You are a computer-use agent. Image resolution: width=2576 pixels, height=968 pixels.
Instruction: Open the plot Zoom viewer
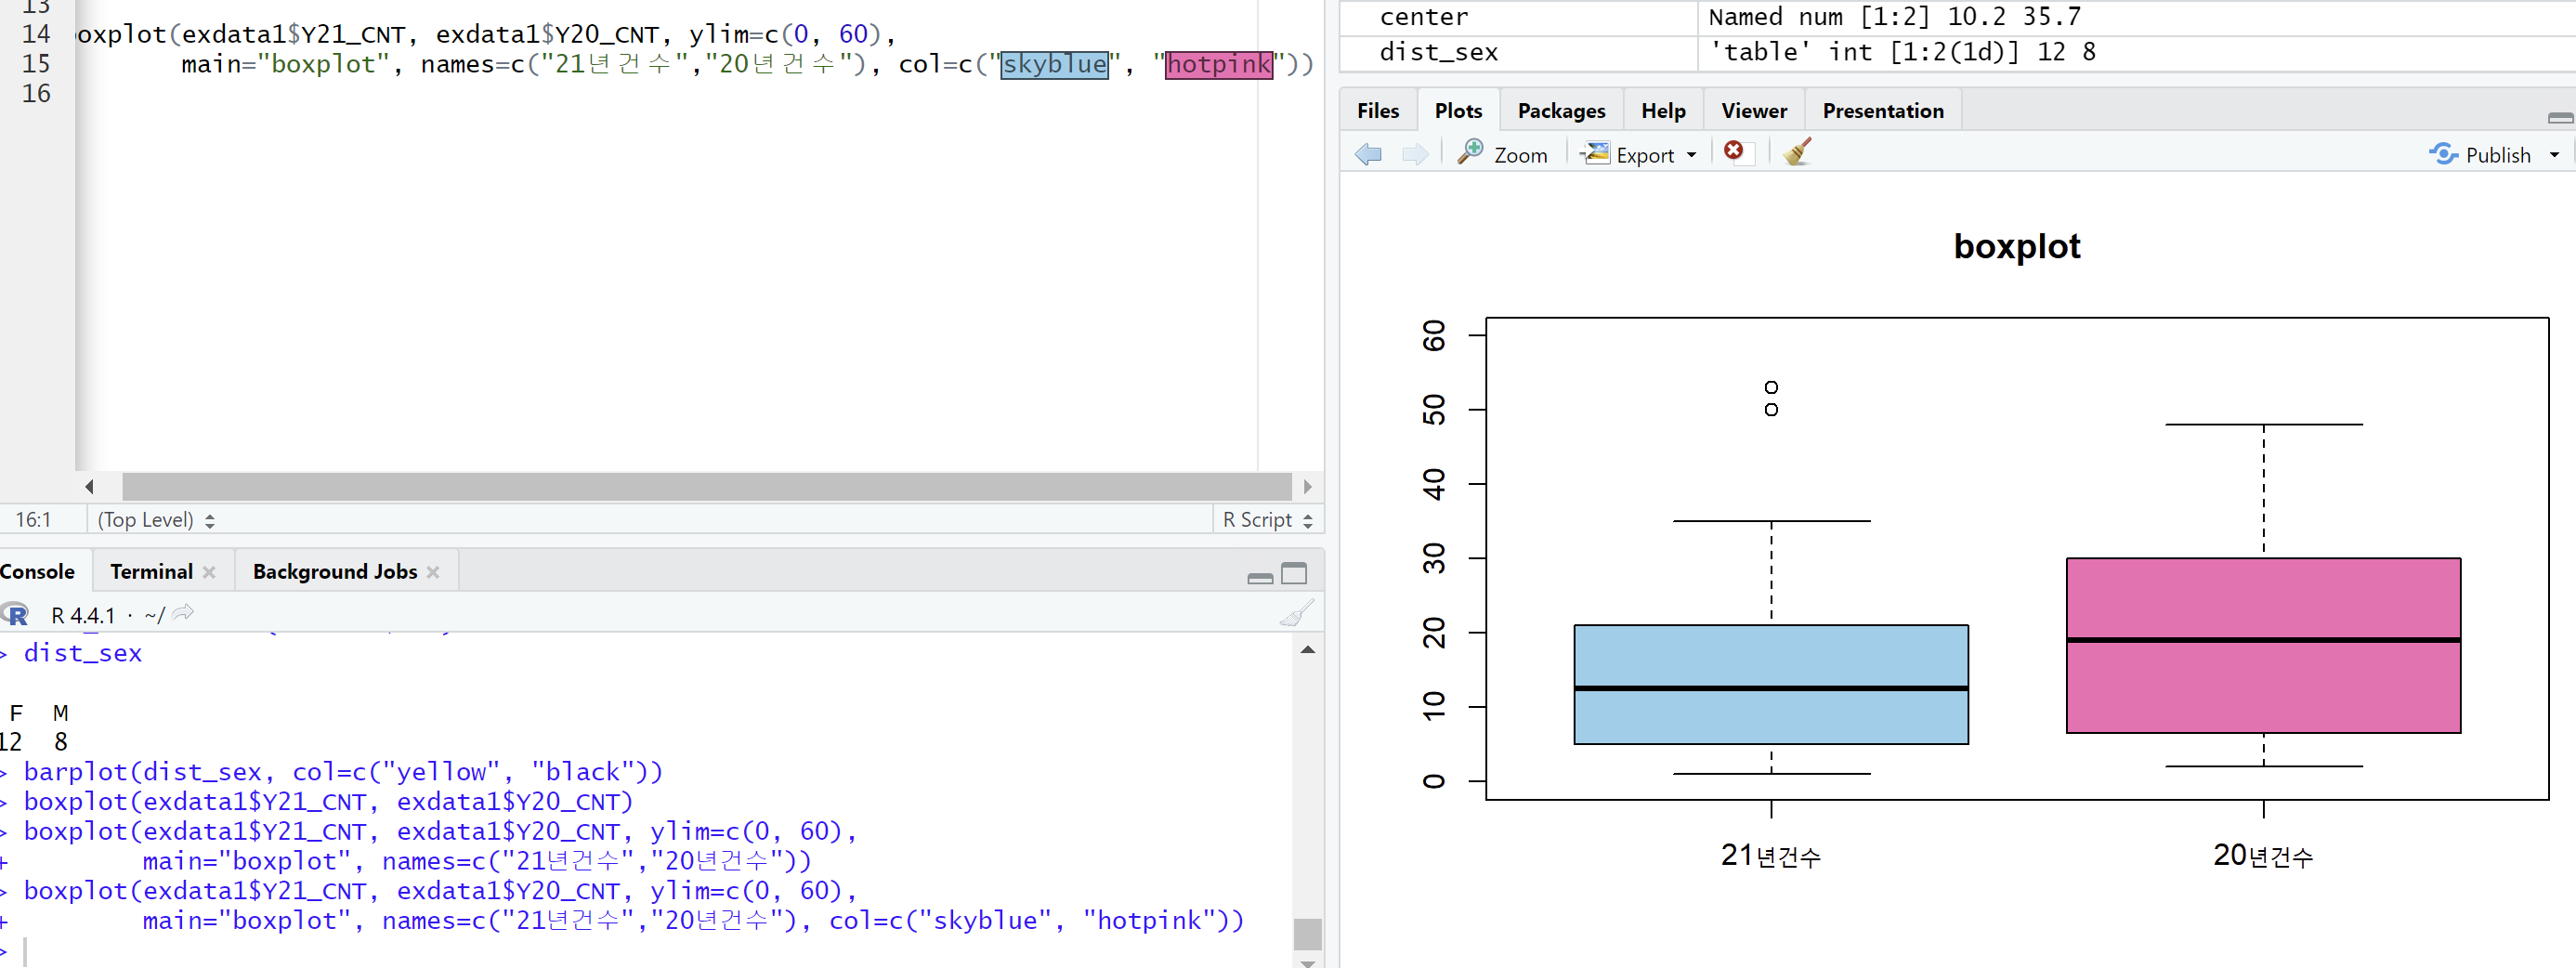pyautogui.click(x=1502, y=154)
